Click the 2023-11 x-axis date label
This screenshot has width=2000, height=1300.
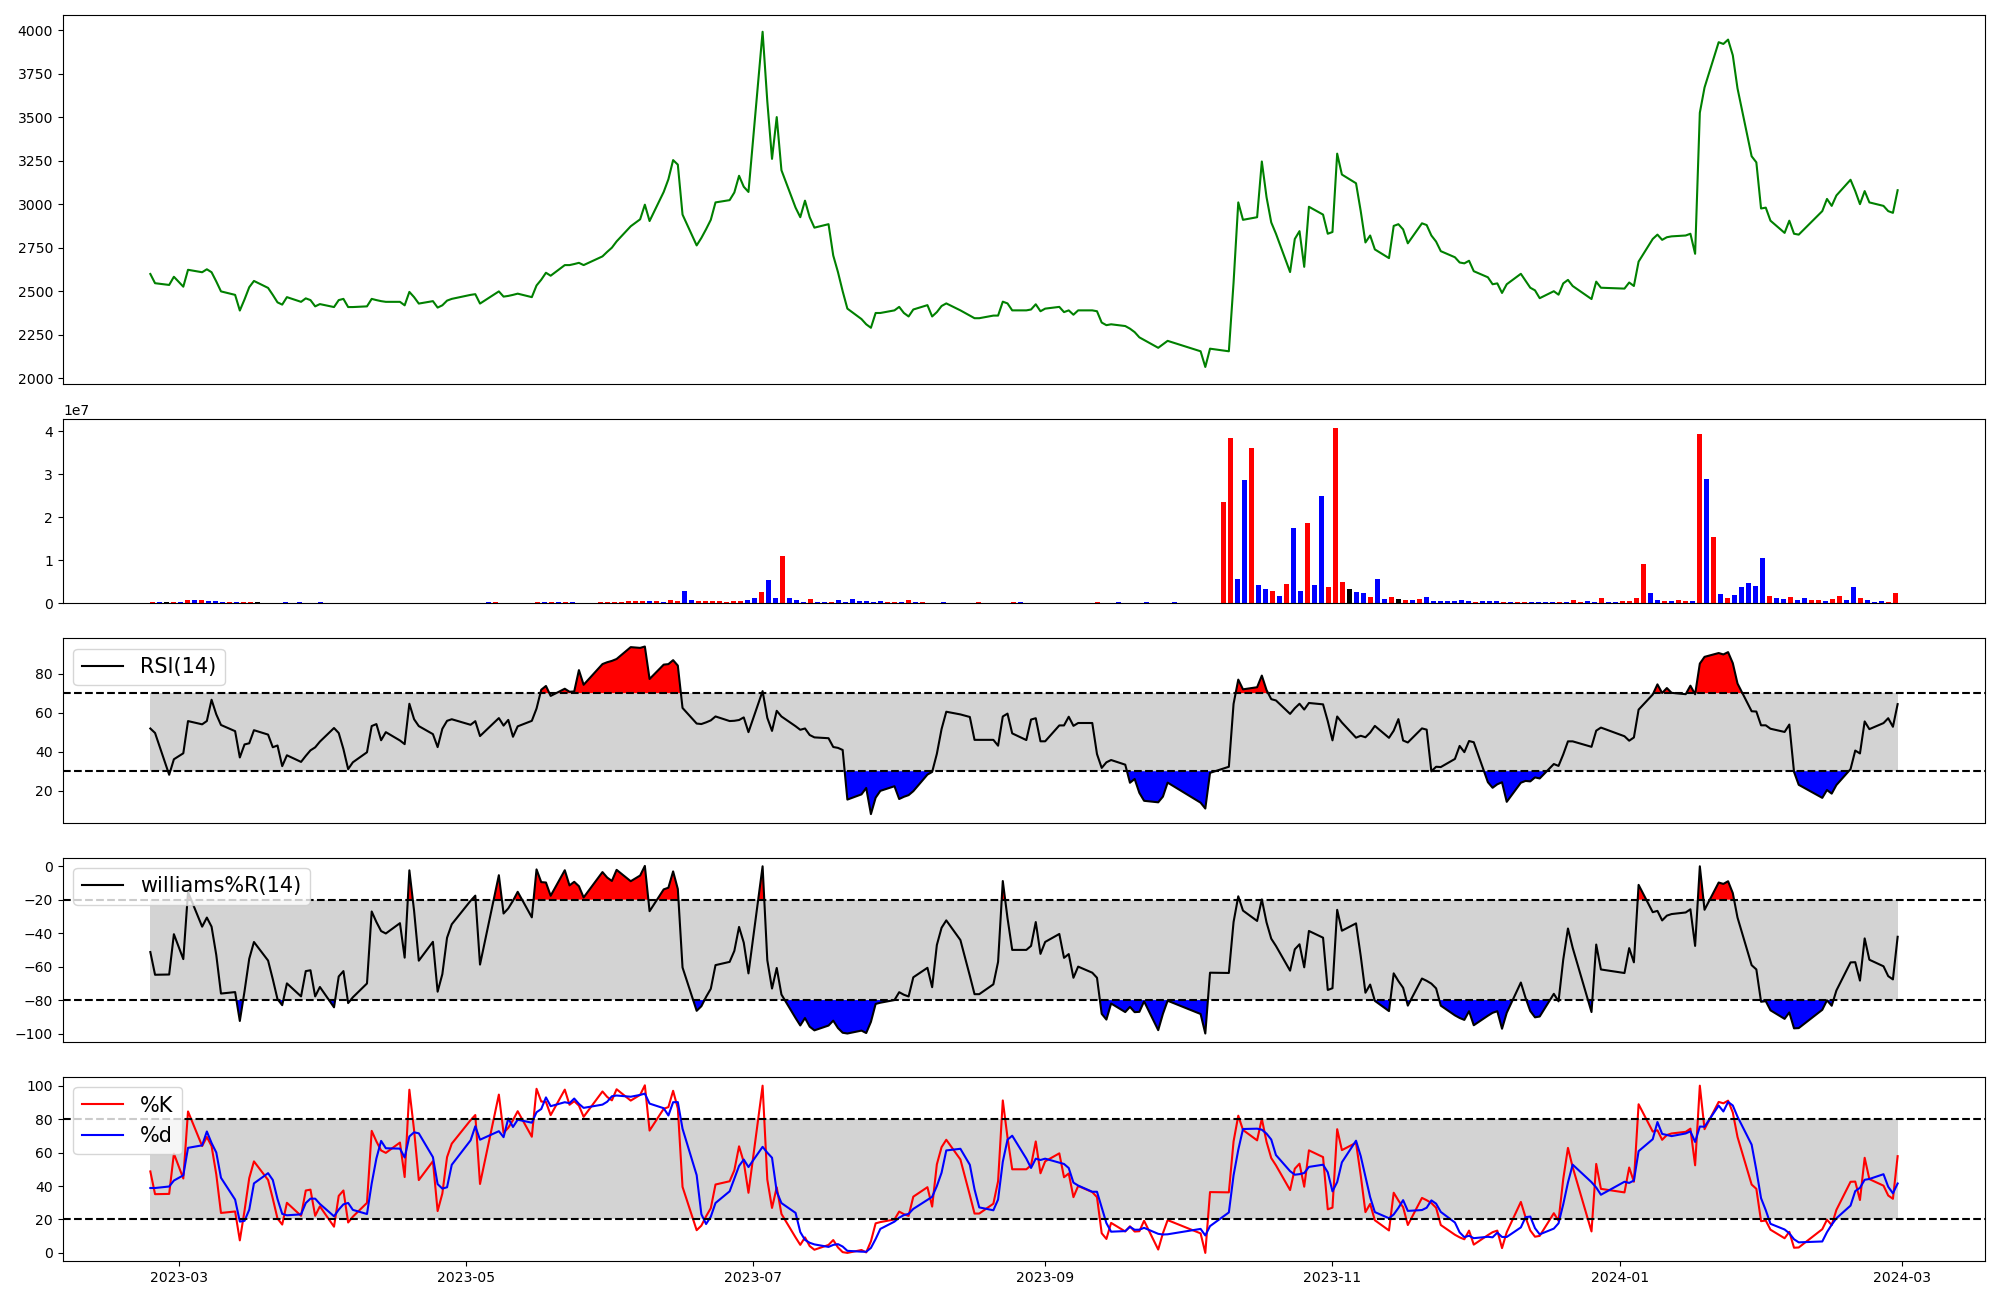point(1331,1277)
